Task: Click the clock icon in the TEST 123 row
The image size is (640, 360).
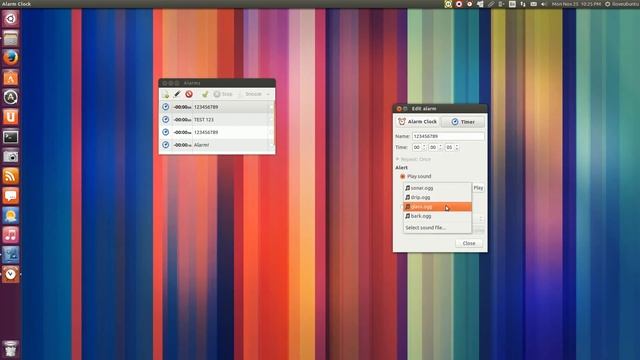Action: click(x=166, y=120)
